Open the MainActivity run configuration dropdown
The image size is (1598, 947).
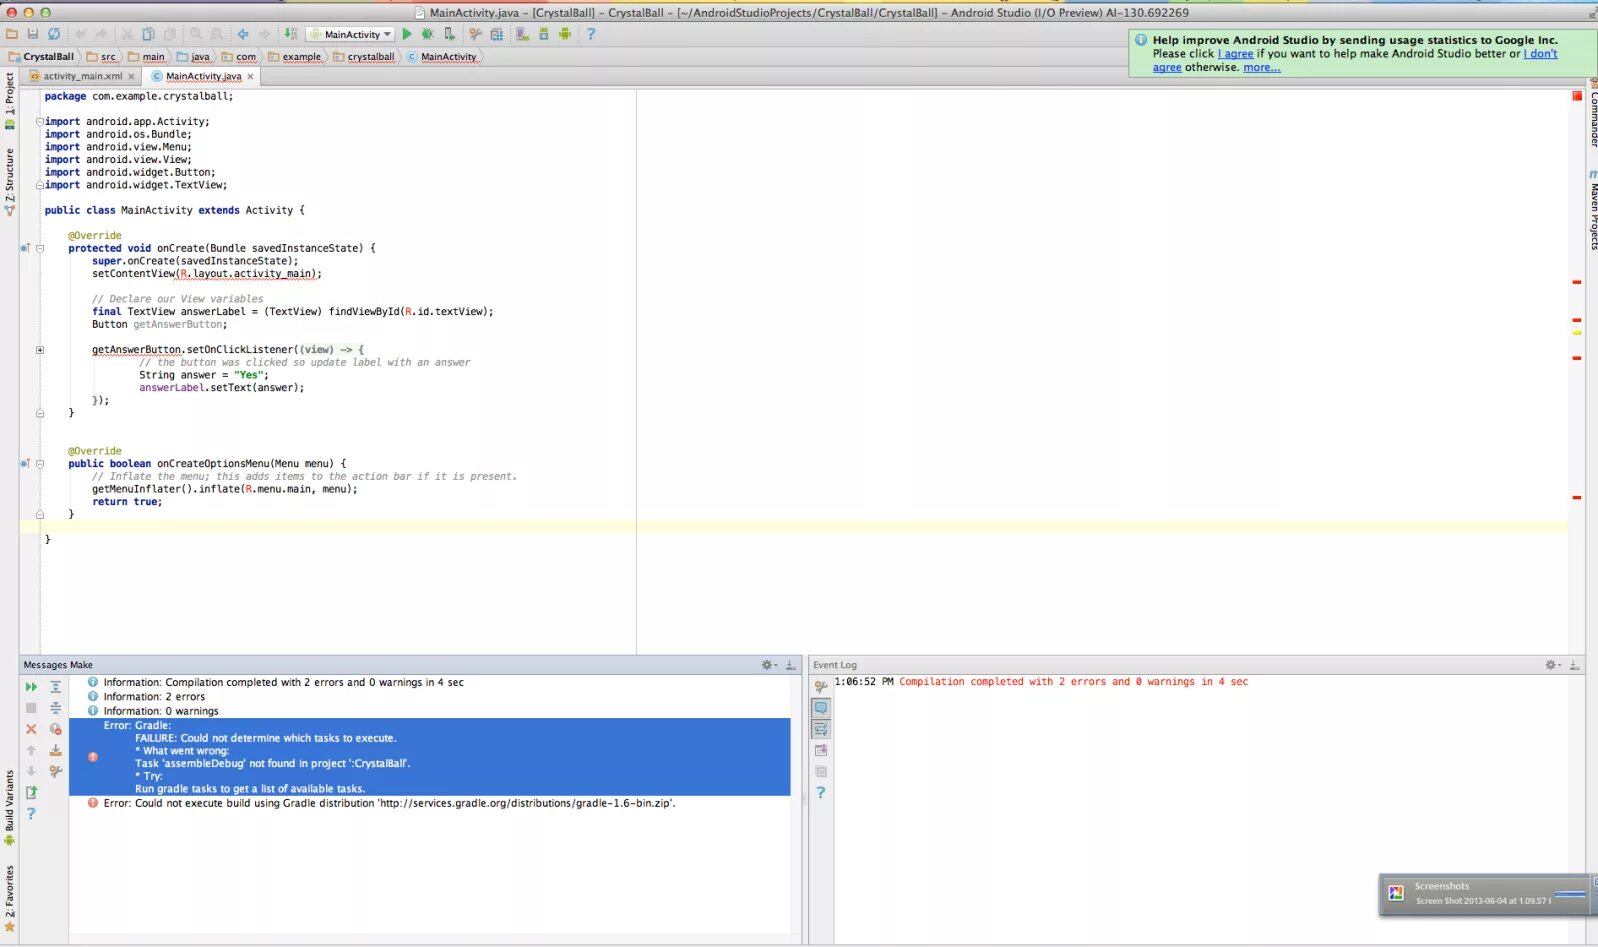tap(351, 34)
